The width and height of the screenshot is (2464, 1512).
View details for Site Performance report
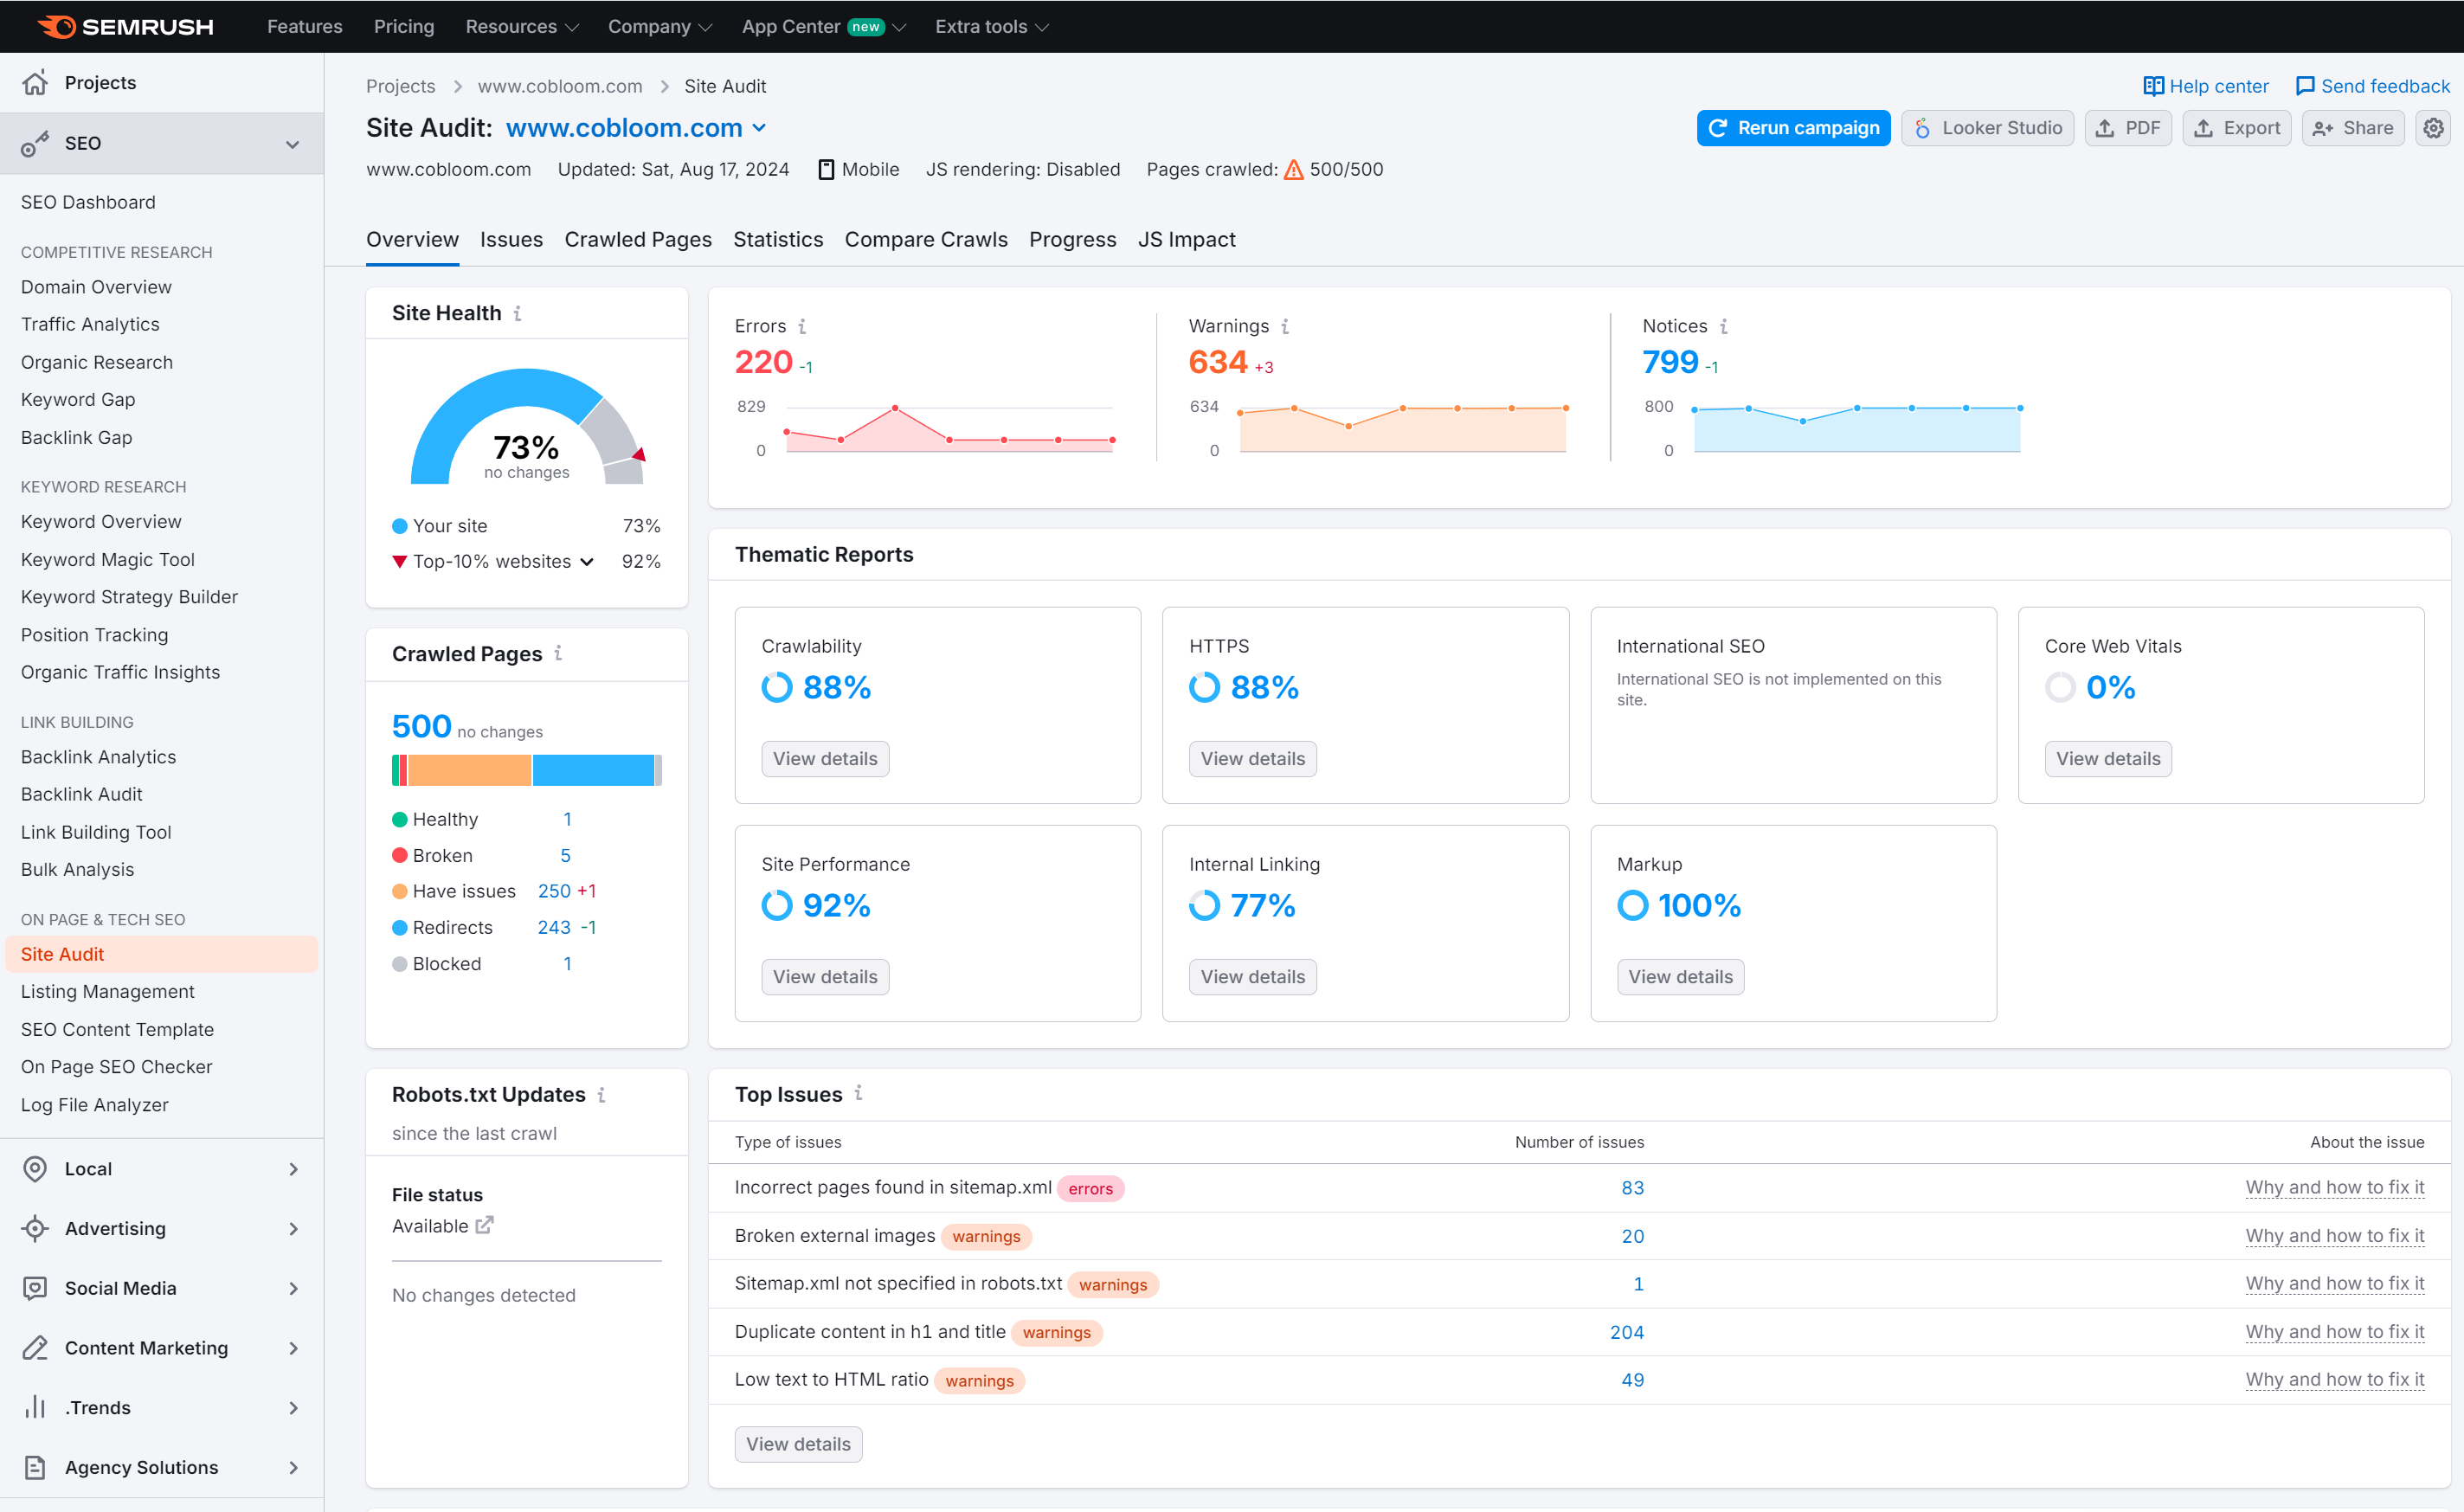[x=825, y=976]
